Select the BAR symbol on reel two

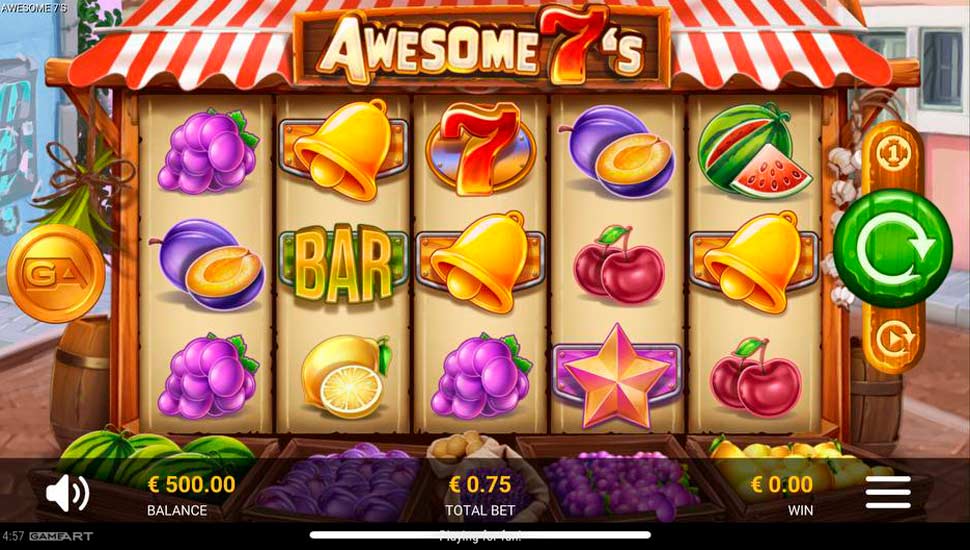coord(343,263)
